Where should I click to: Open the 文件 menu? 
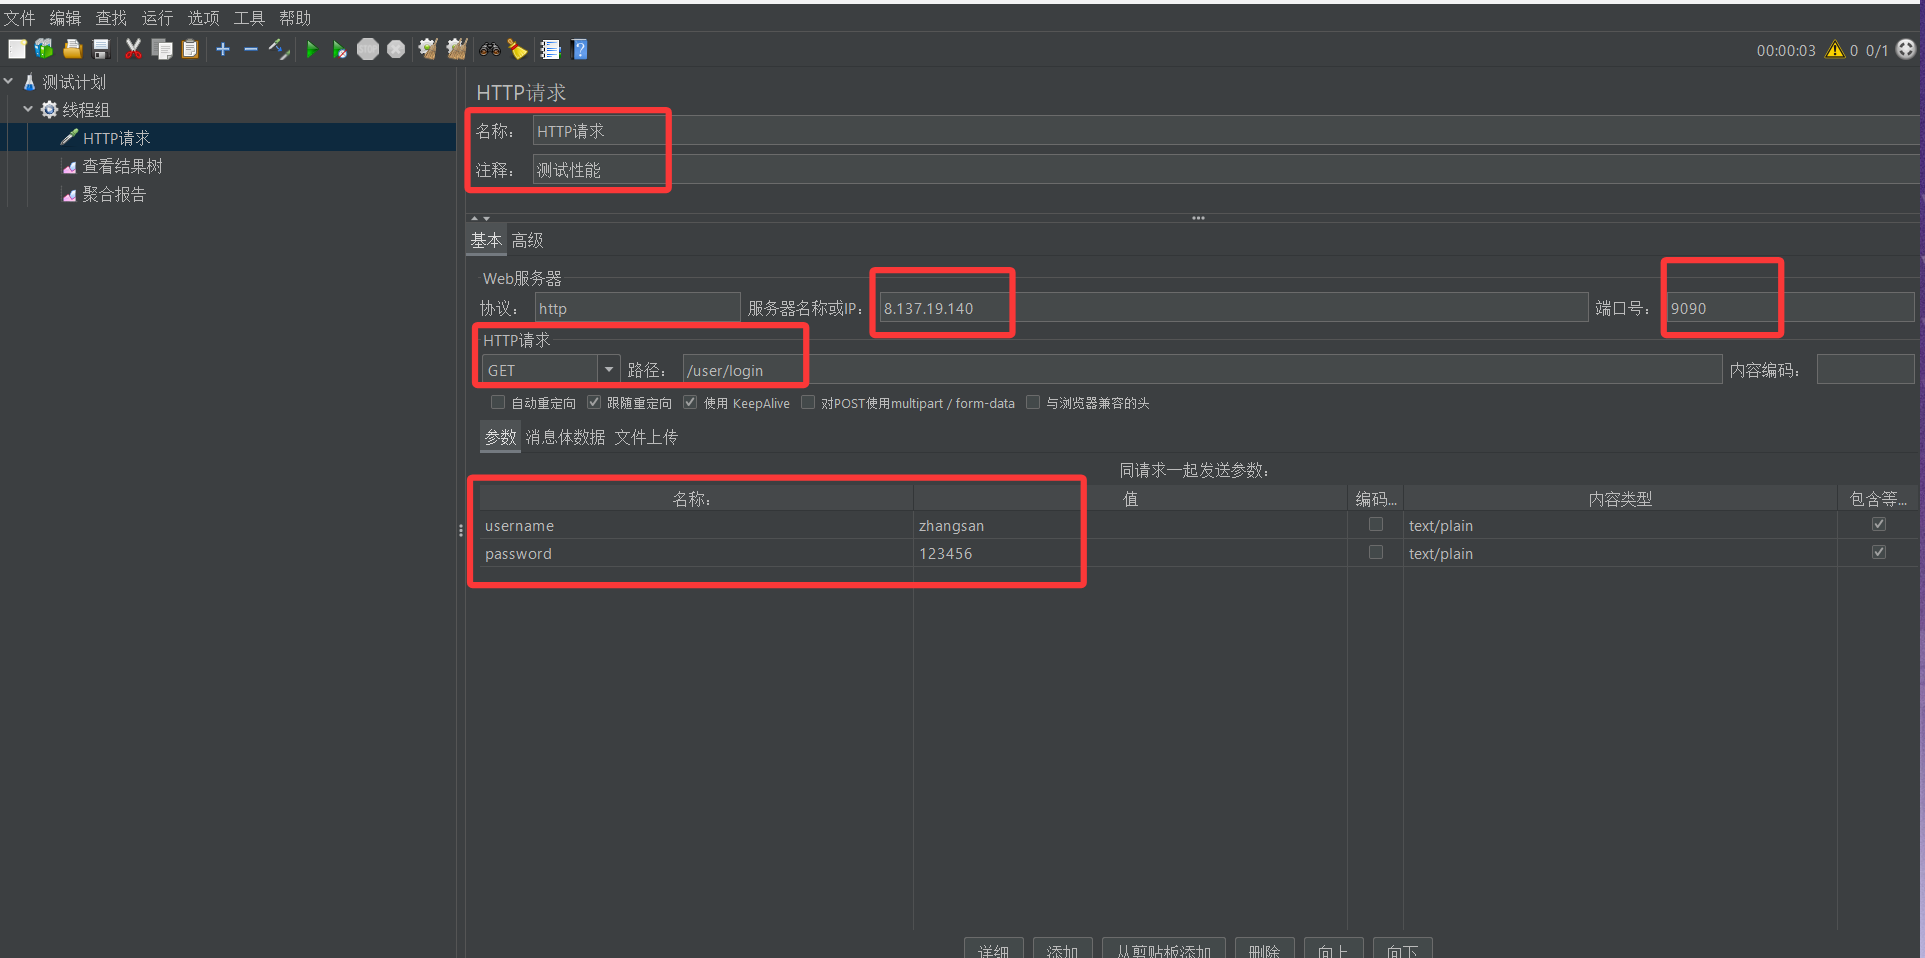pyautogui.click(x=19, y=18)
